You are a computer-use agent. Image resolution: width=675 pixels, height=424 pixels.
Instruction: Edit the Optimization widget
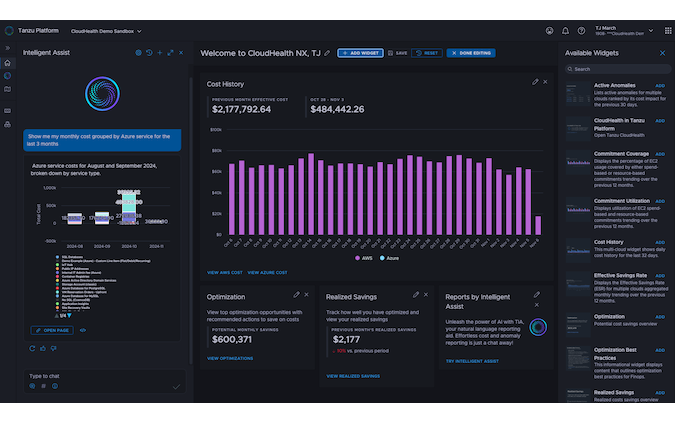click(x=296, y=295)
